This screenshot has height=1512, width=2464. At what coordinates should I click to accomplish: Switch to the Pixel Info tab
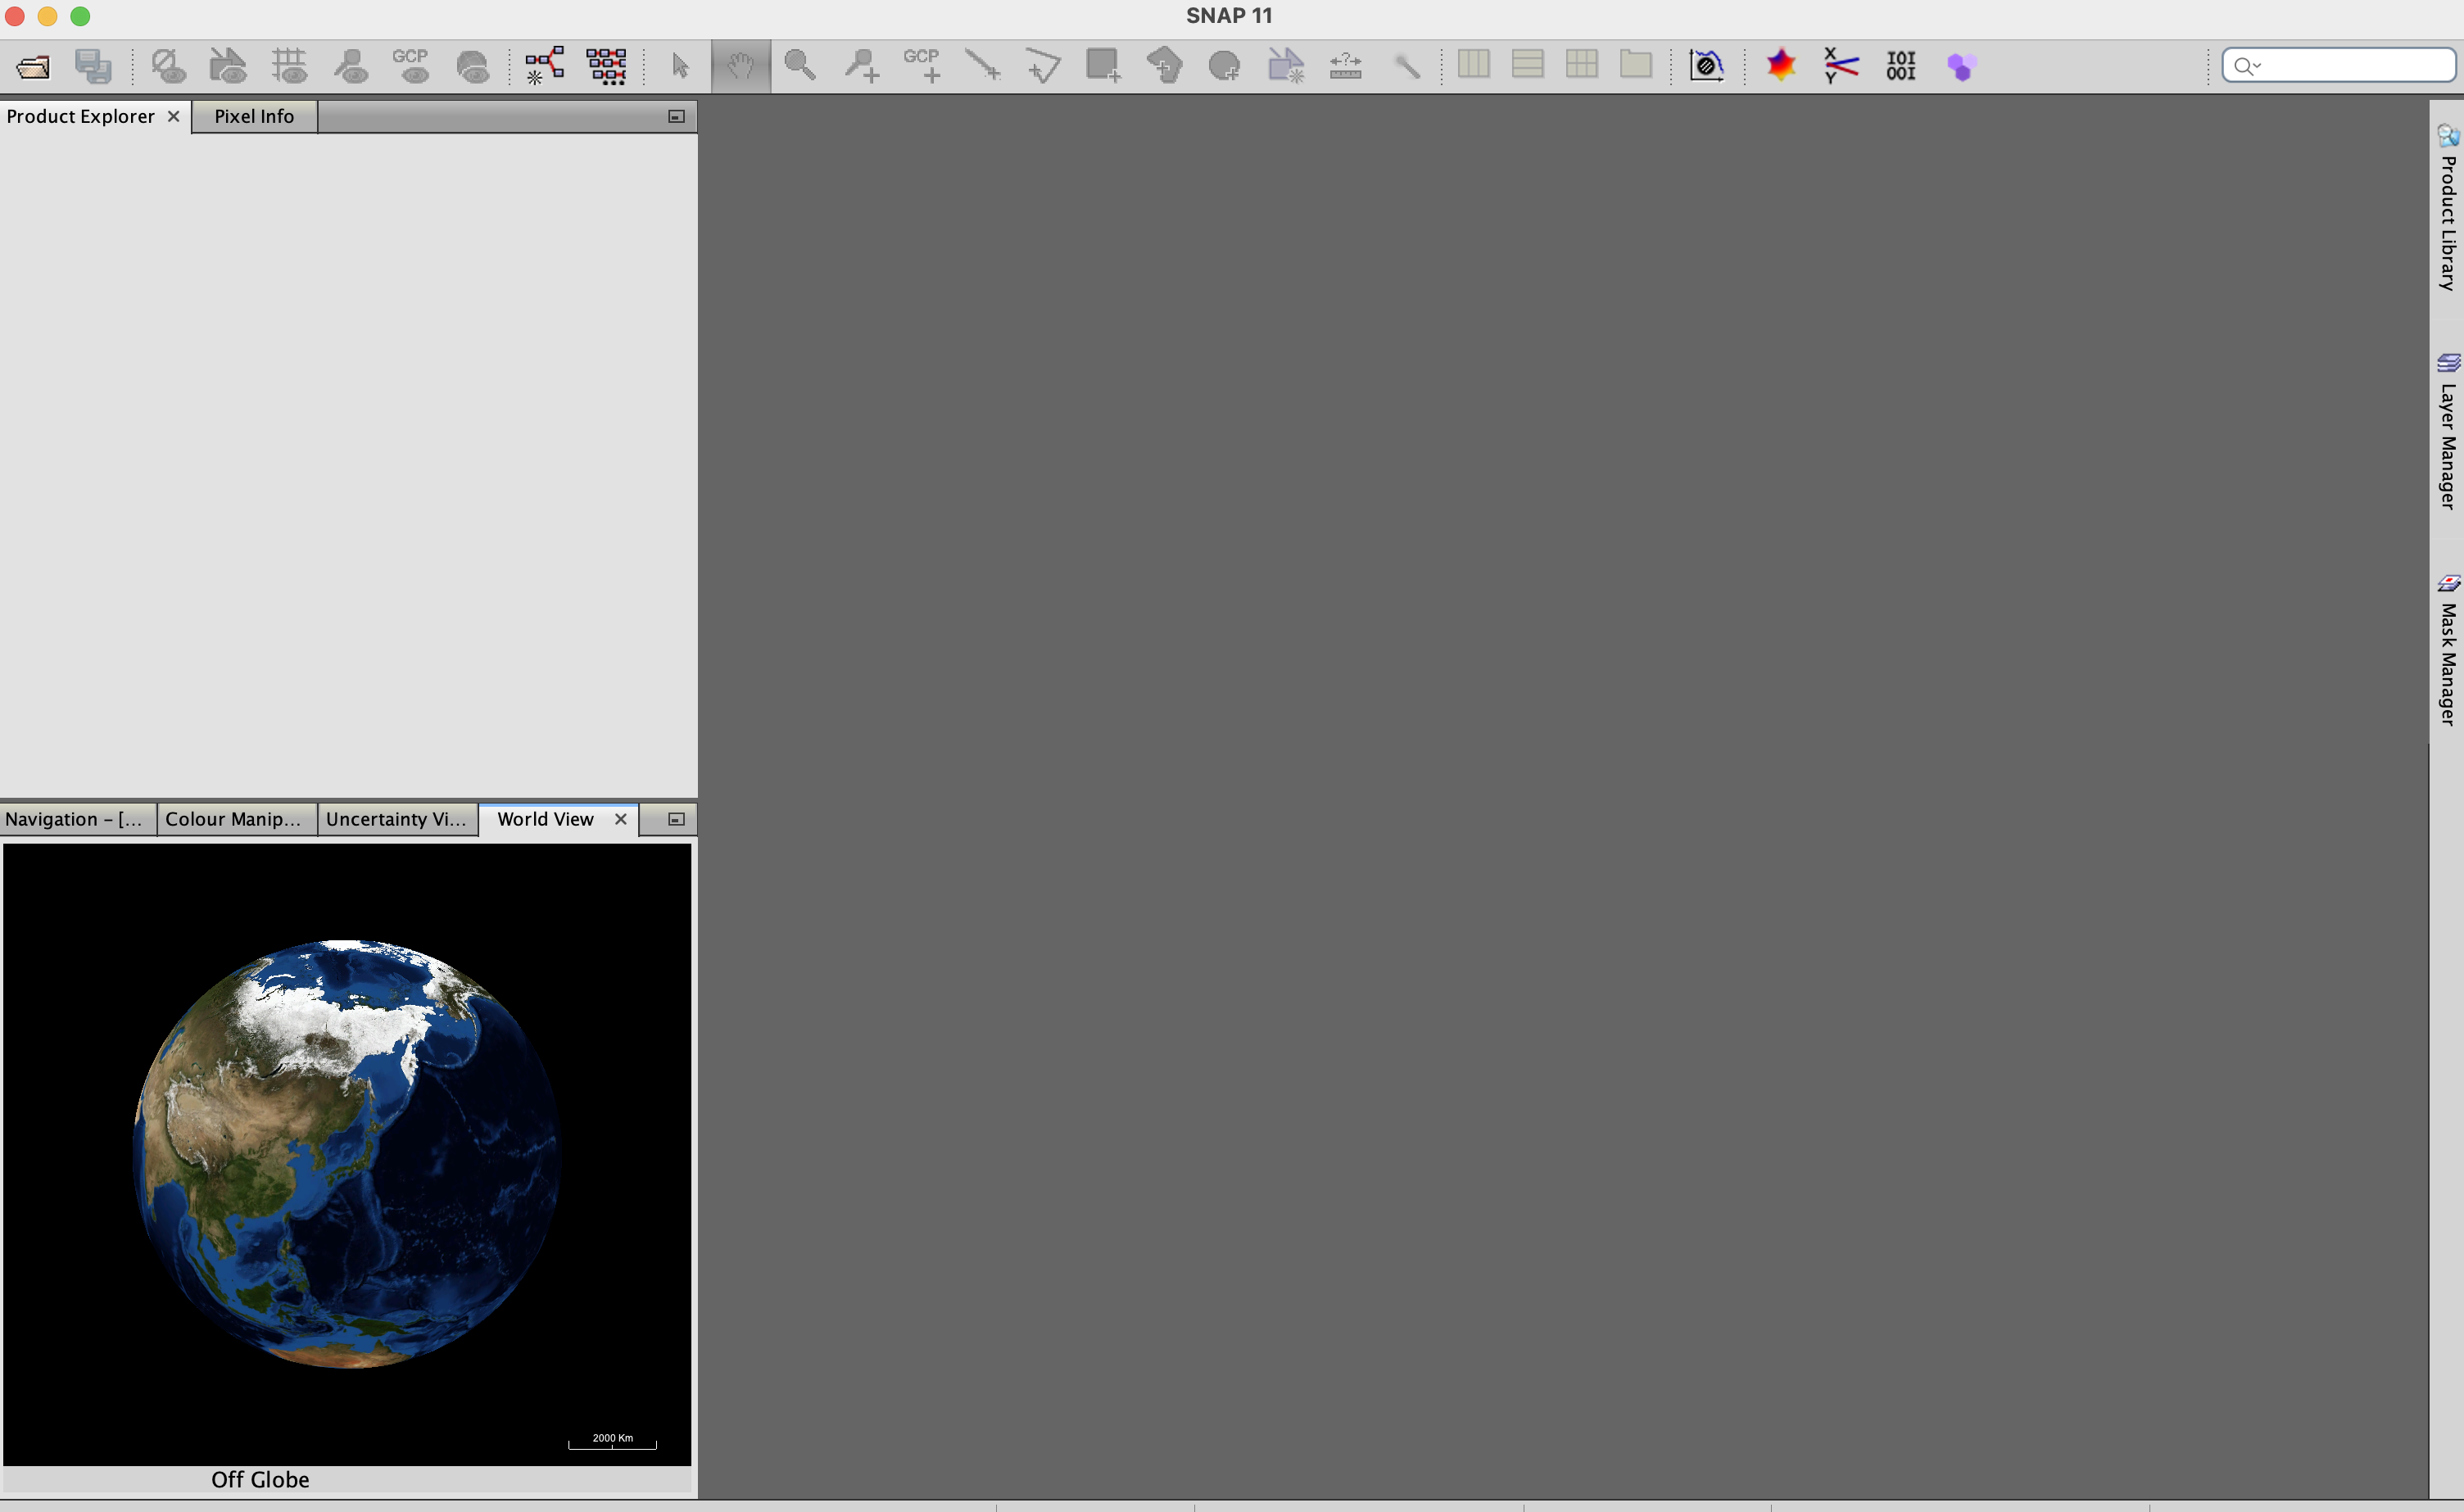tap(254, 117)
